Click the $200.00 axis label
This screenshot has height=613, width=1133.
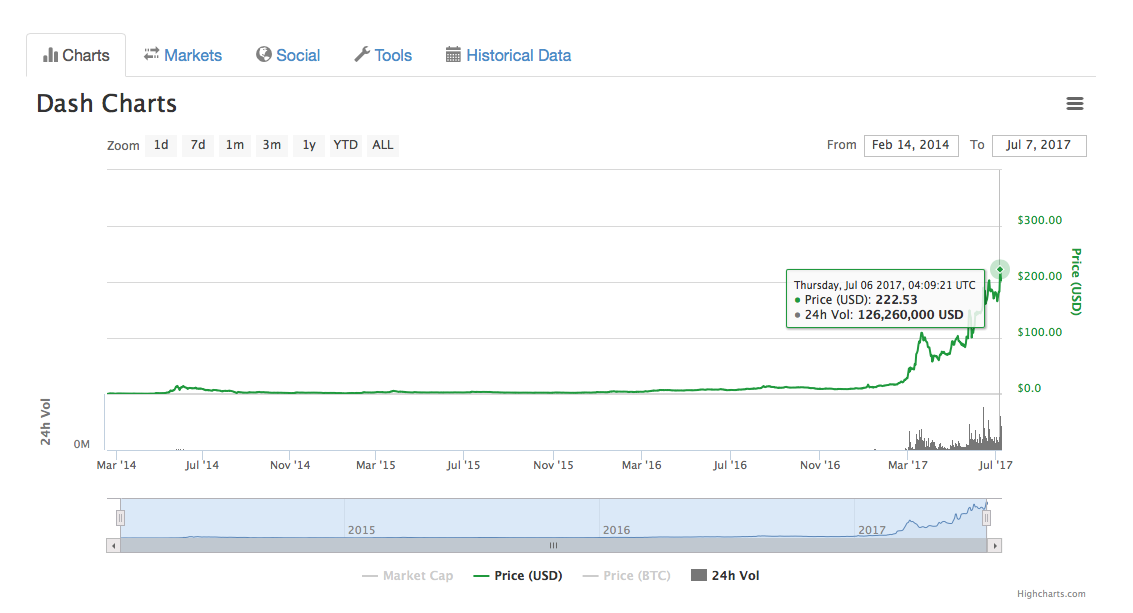[1040, 276]
